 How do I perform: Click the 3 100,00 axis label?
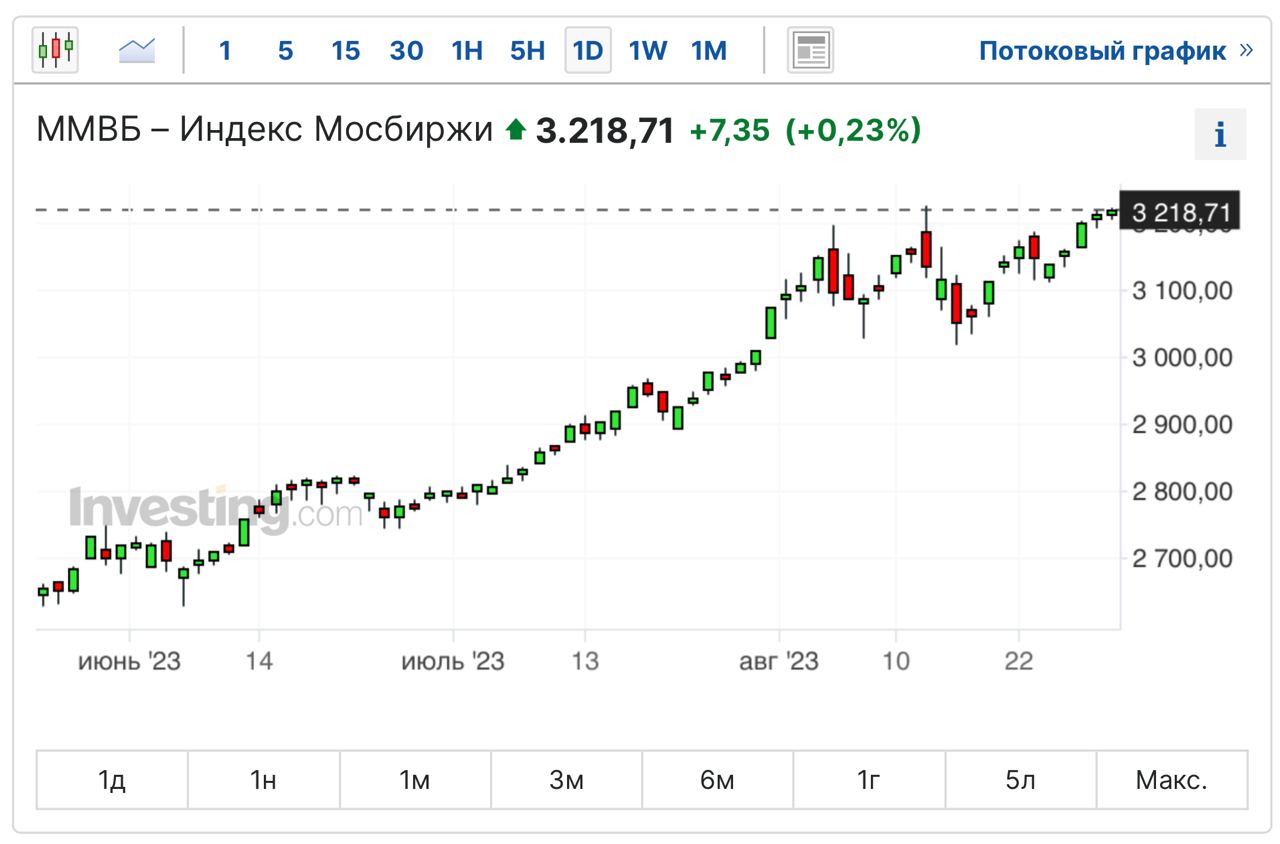coord(1181,291)
